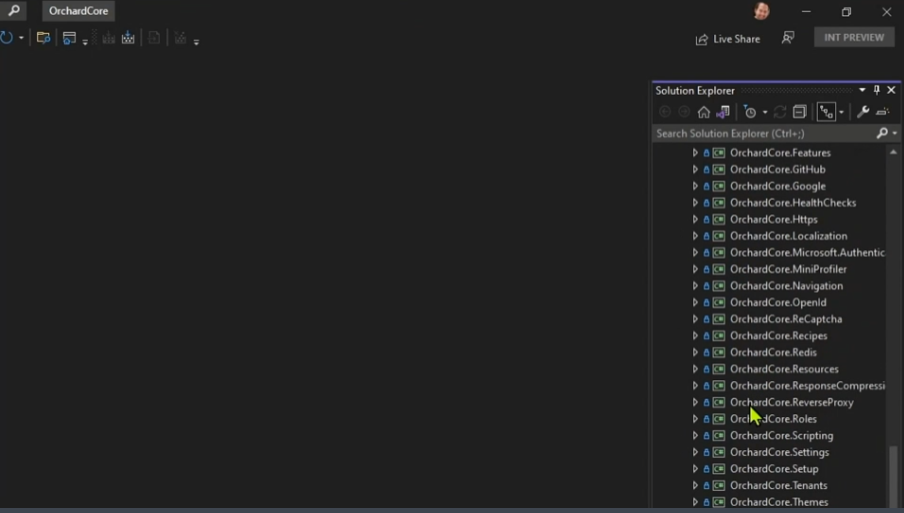The width and height of the screenshot is (904, 513).
Task: Toggle auto-hide pin for Solution Explorer
Action: (x=876, y=90)
